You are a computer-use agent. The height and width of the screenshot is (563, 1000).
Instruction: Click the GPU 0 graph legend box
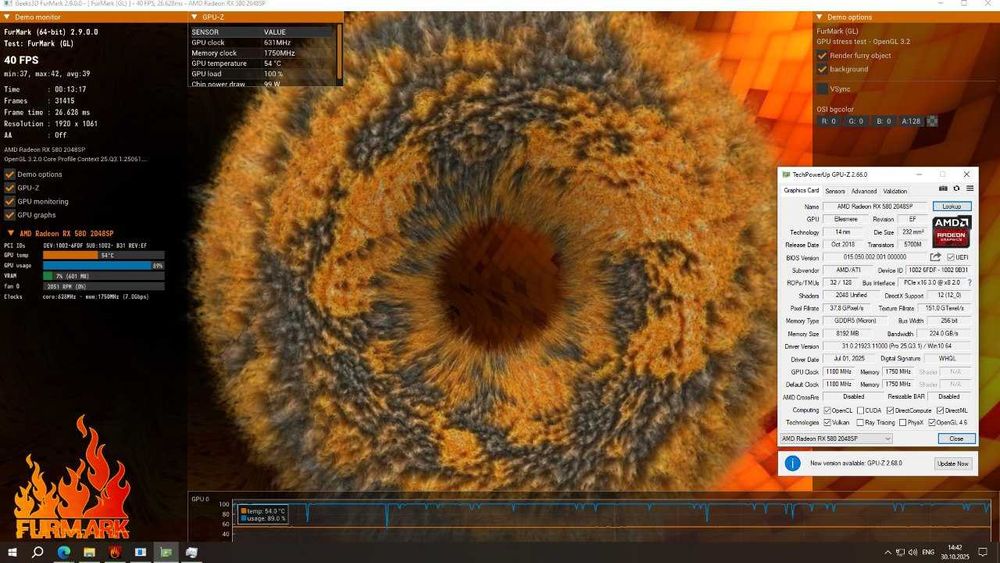(263, 515)
